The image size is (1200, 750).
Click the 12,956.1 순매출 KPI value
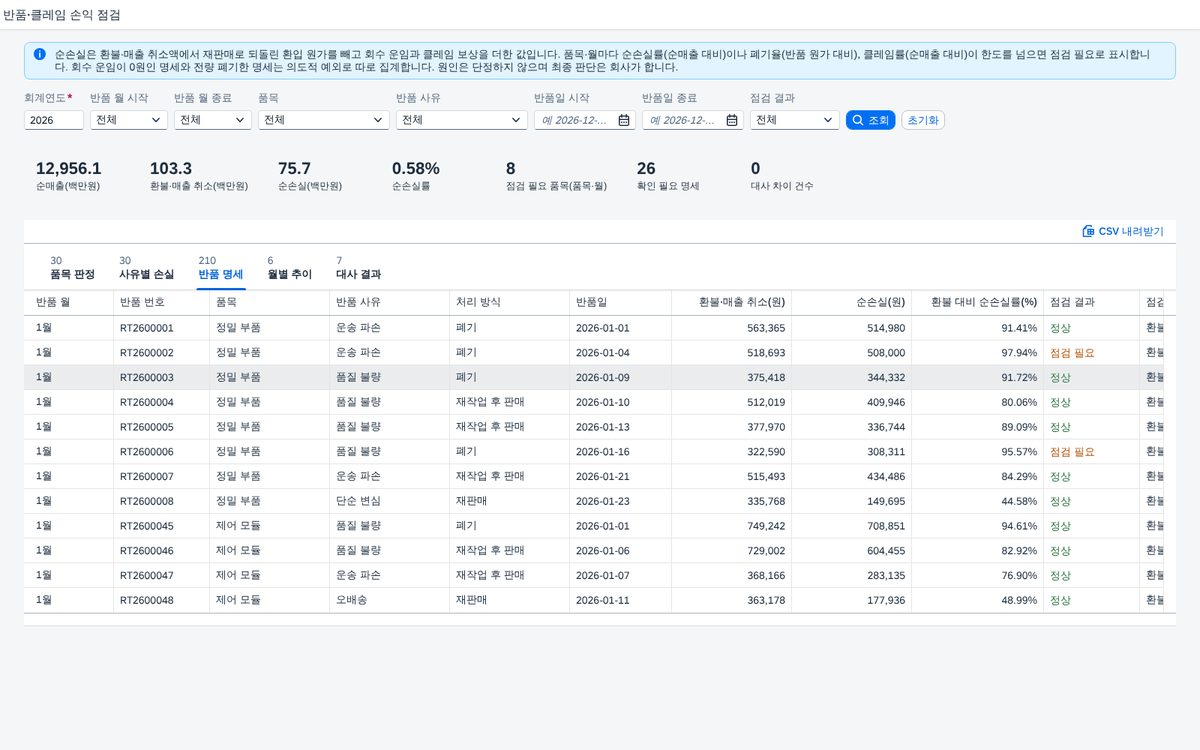pos(68,169)
